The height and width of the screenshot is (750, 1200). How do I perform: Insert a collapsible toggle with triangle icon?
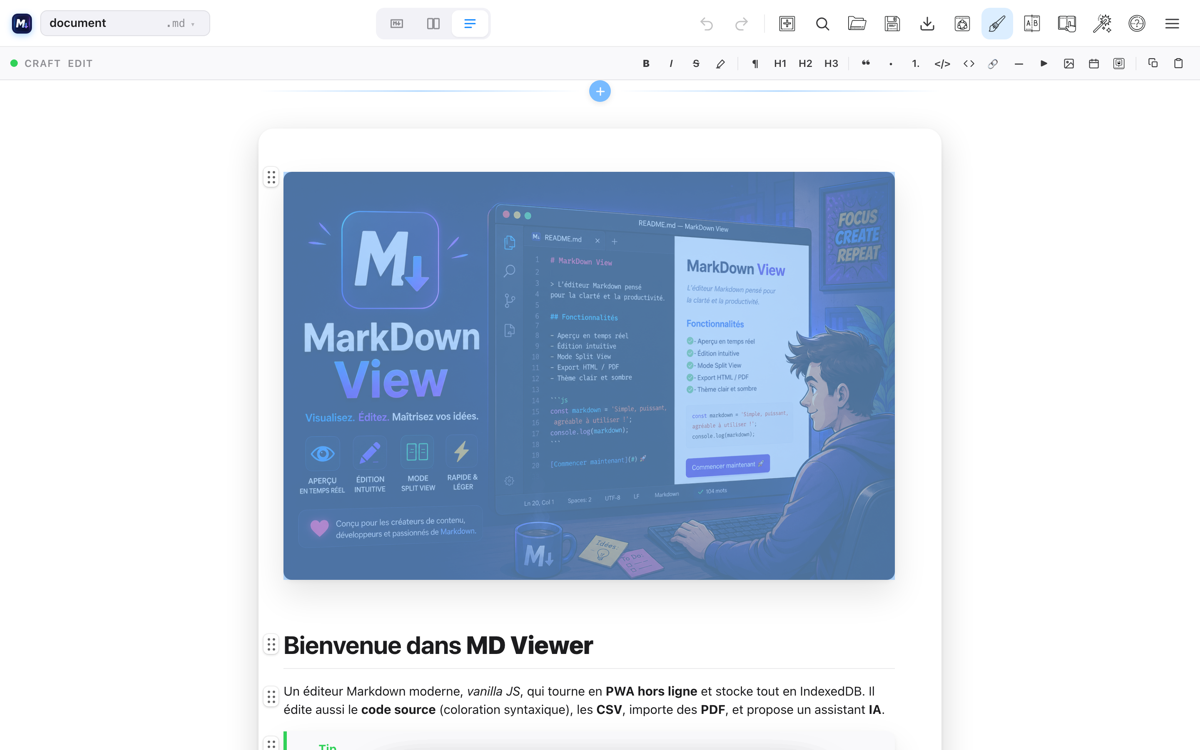click(x=1044, y=64)
